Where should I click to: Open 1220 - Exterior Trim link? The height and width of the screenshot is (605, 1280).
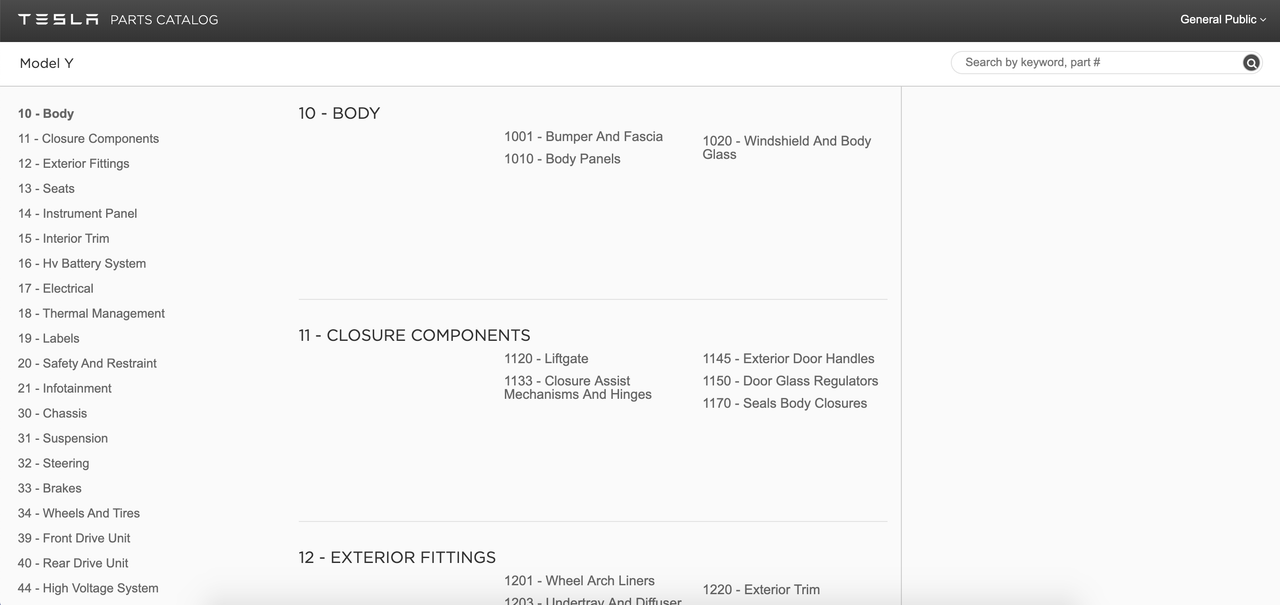coord(761,590)
